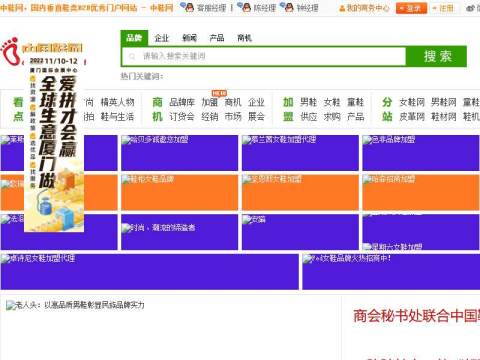Select the 产品 search tab
This screenshot has width=480, height=360.
[217, 38]
